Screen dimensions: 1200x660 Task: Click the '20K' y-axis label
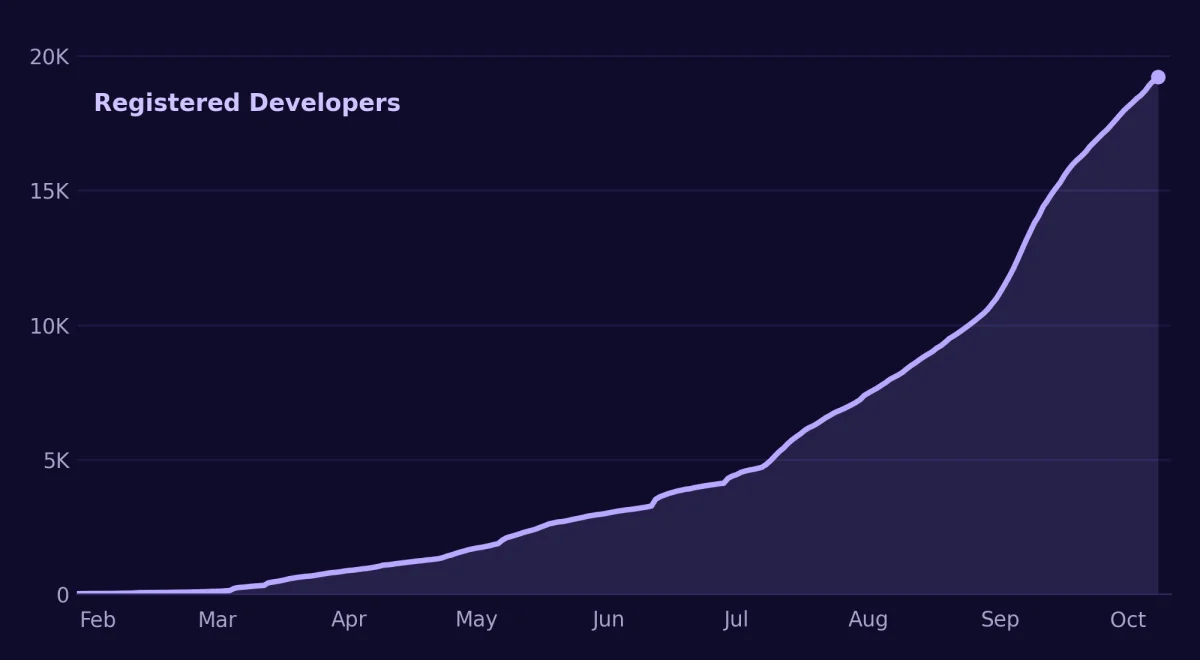(x=49, y=57)
